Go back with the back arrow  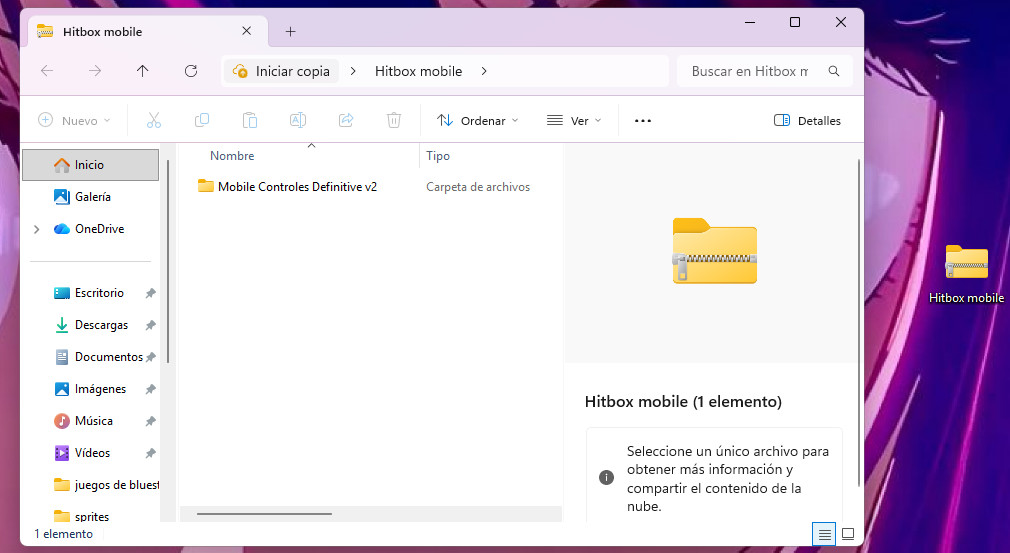(47, 71)
